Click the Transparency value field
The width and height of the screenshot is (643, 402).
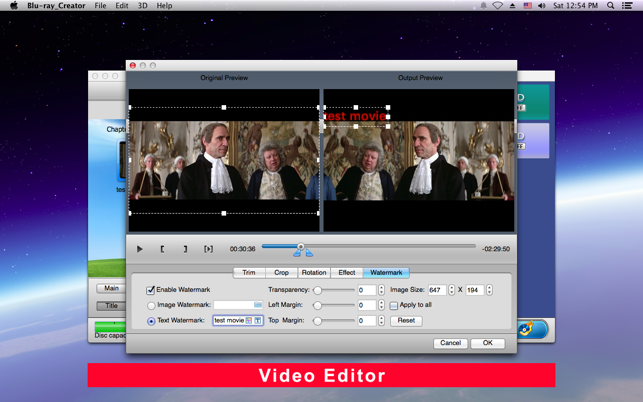point(367,290)
